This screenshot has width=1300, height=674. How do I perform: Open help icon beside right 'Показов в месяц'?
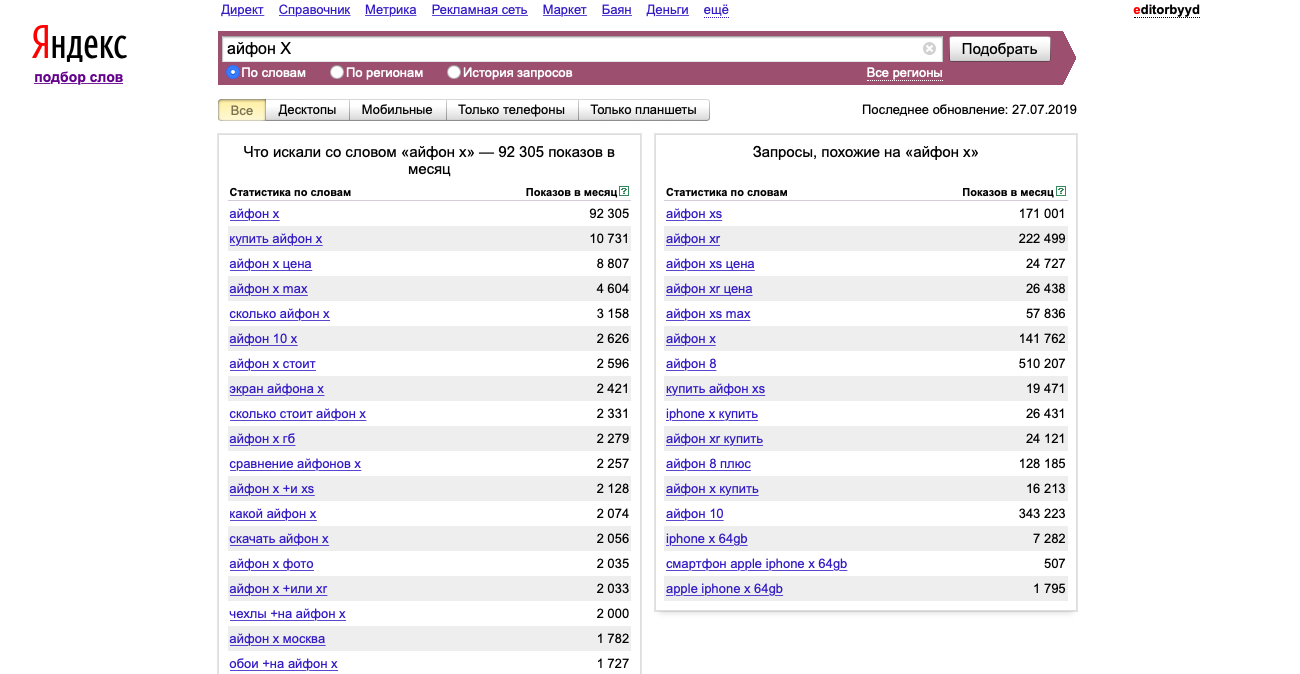tap(1061, 191)
